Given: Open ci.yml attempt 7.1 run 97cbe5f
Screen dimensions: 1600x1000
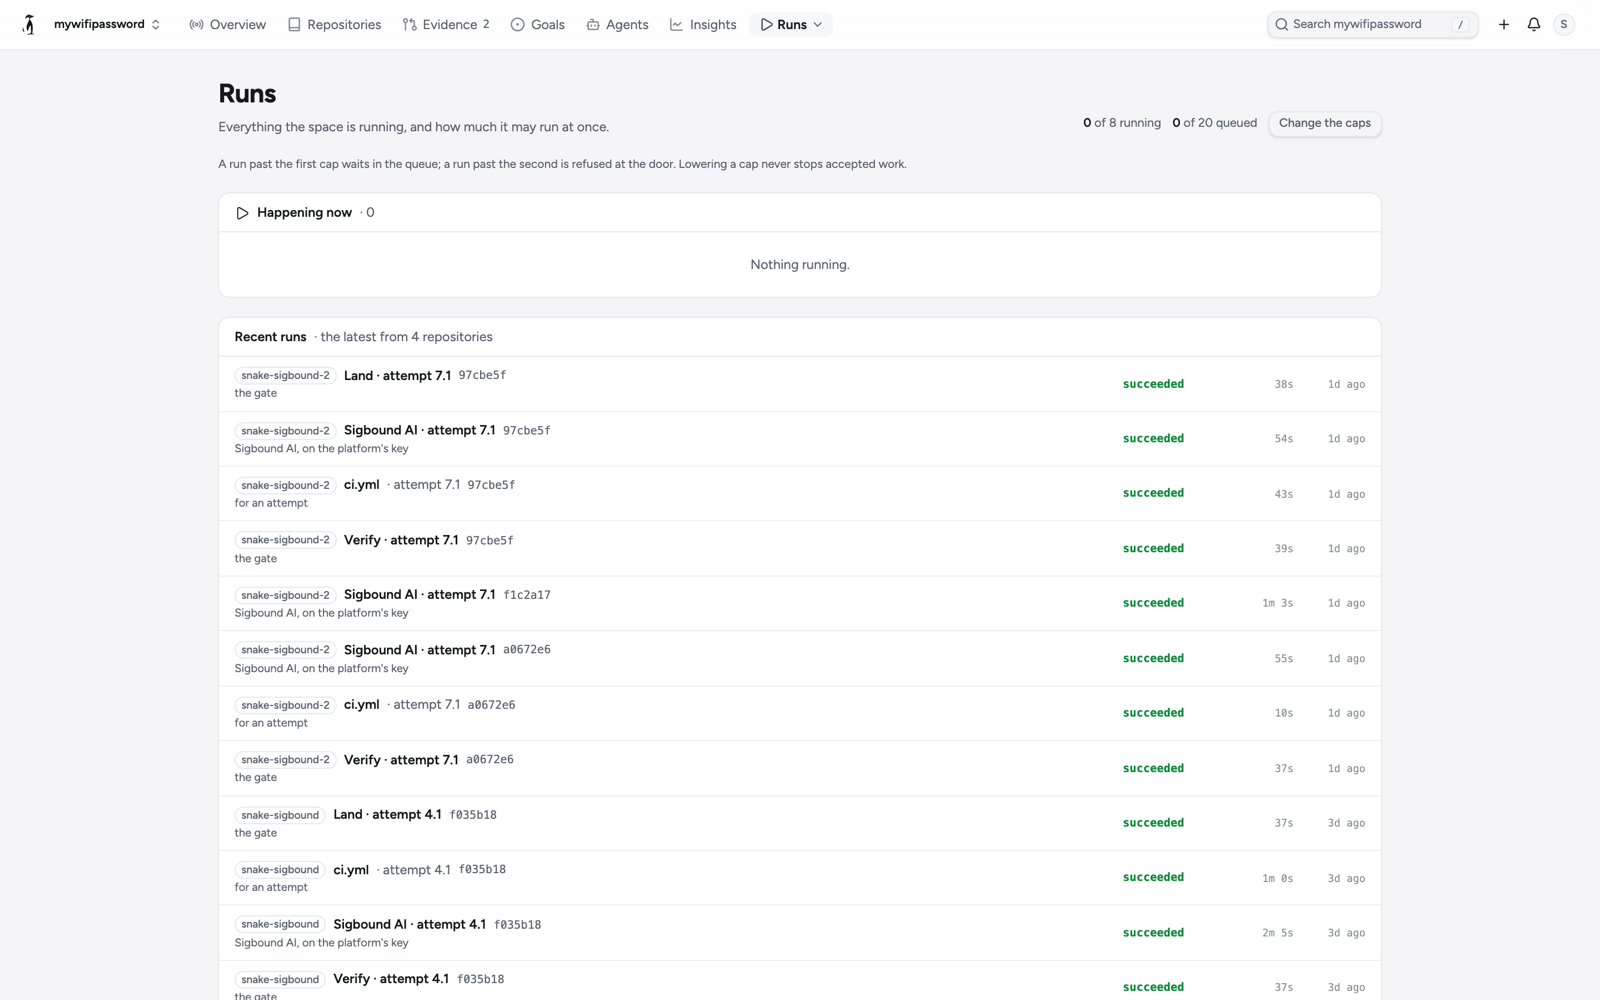Looking at the screenshot, I should 799,494.
